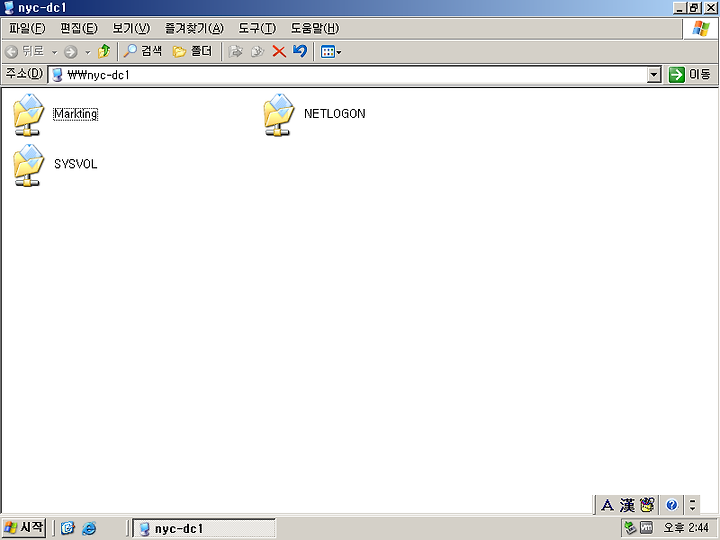
Task: Click the forward navigation arrow icon
Action: 71,52
